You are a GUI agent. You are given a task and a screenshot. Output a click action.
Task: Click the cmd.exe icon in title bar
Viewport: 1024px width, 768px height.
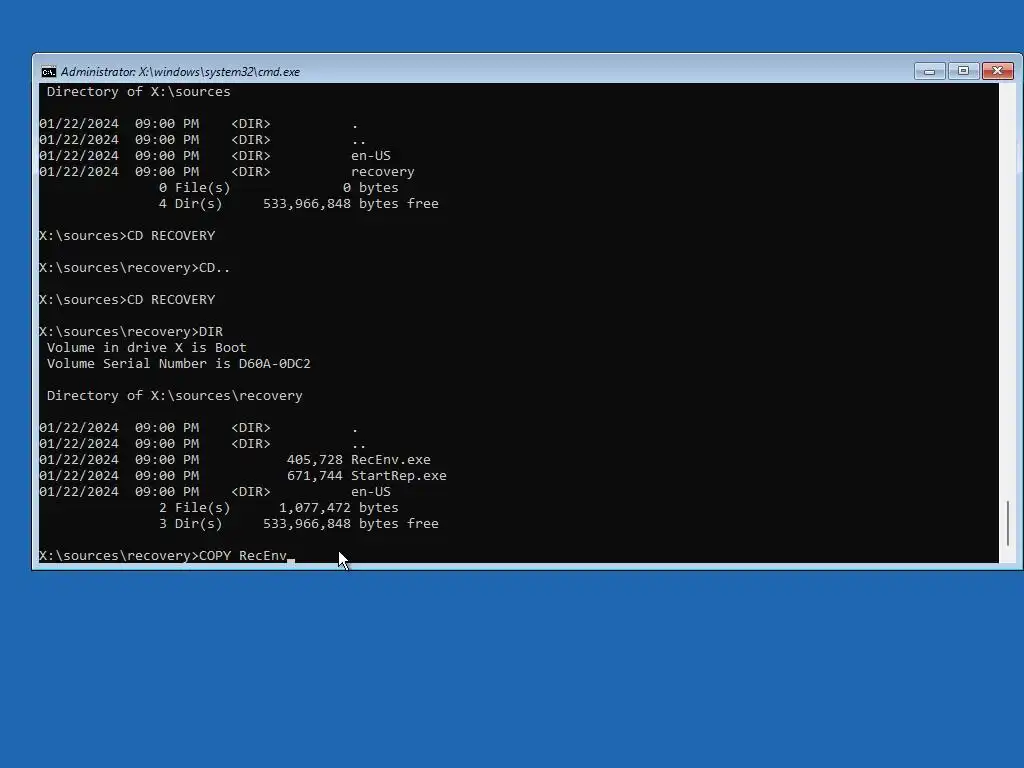pyautogui.click(x=48, y=72)
